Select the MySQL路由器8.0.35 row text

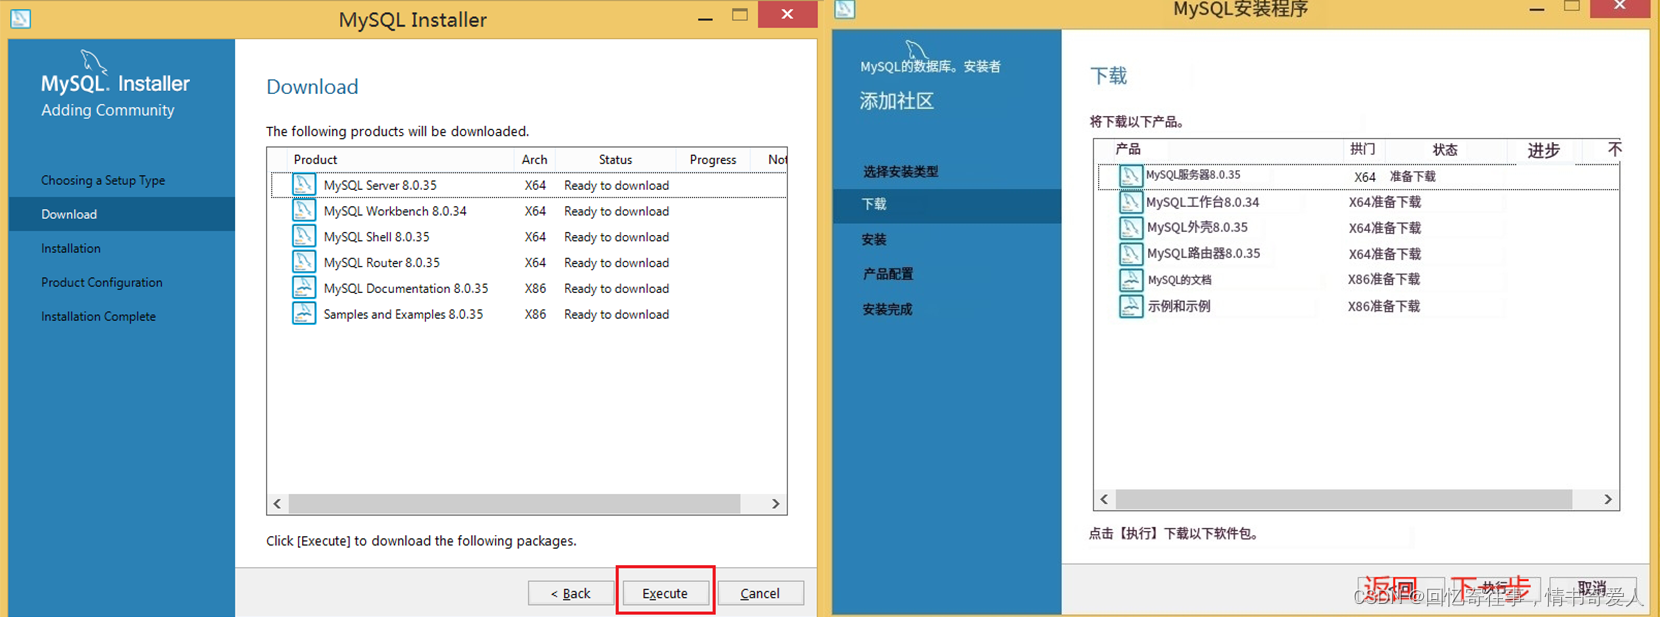(x=1203, y=253)
